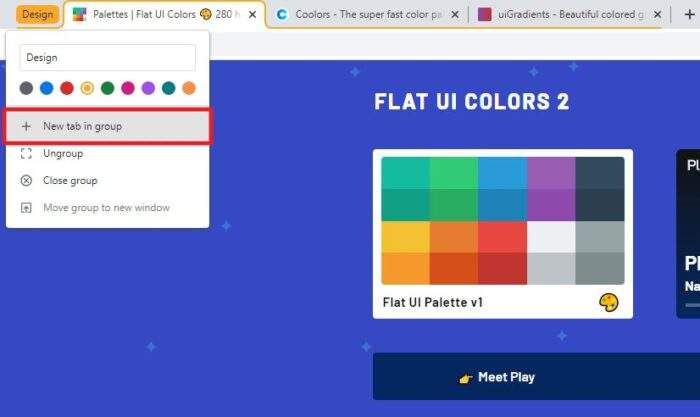Choose the purple group color
The image size is (700, 417).
click(148, 88)
